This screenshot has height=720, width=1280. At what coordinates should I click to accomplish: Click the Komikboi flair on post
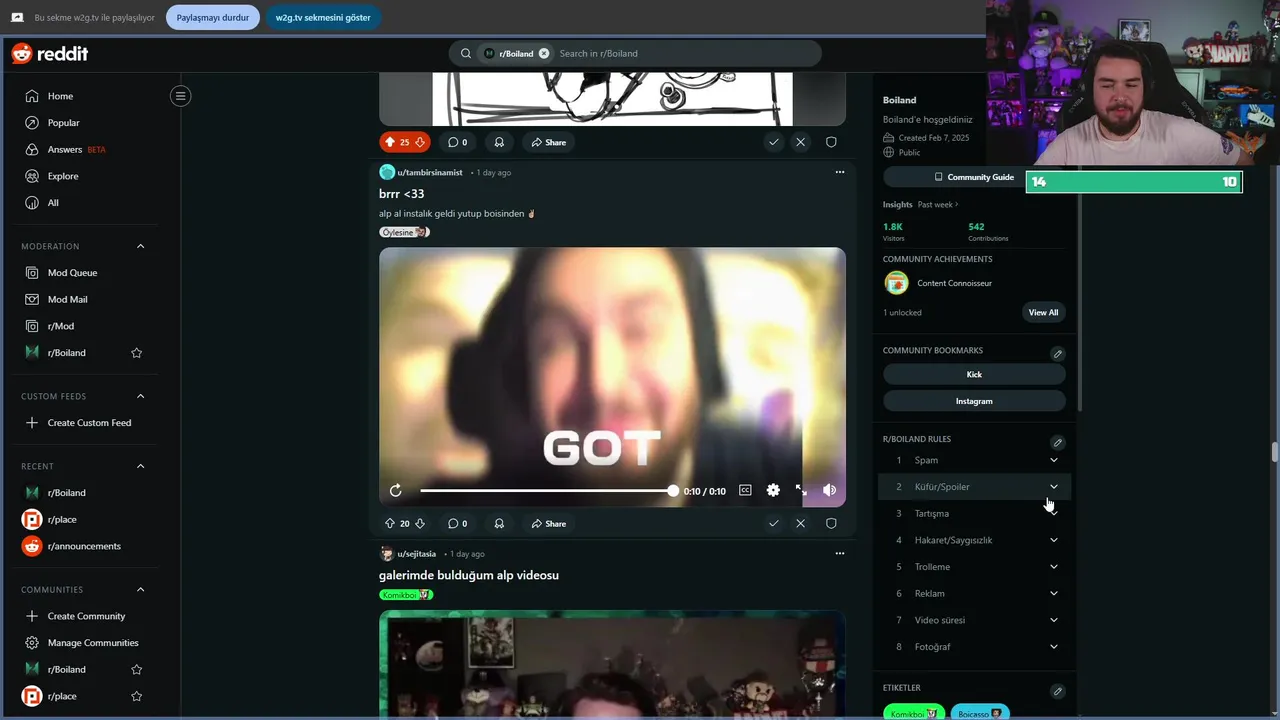[x=406, y=594]
